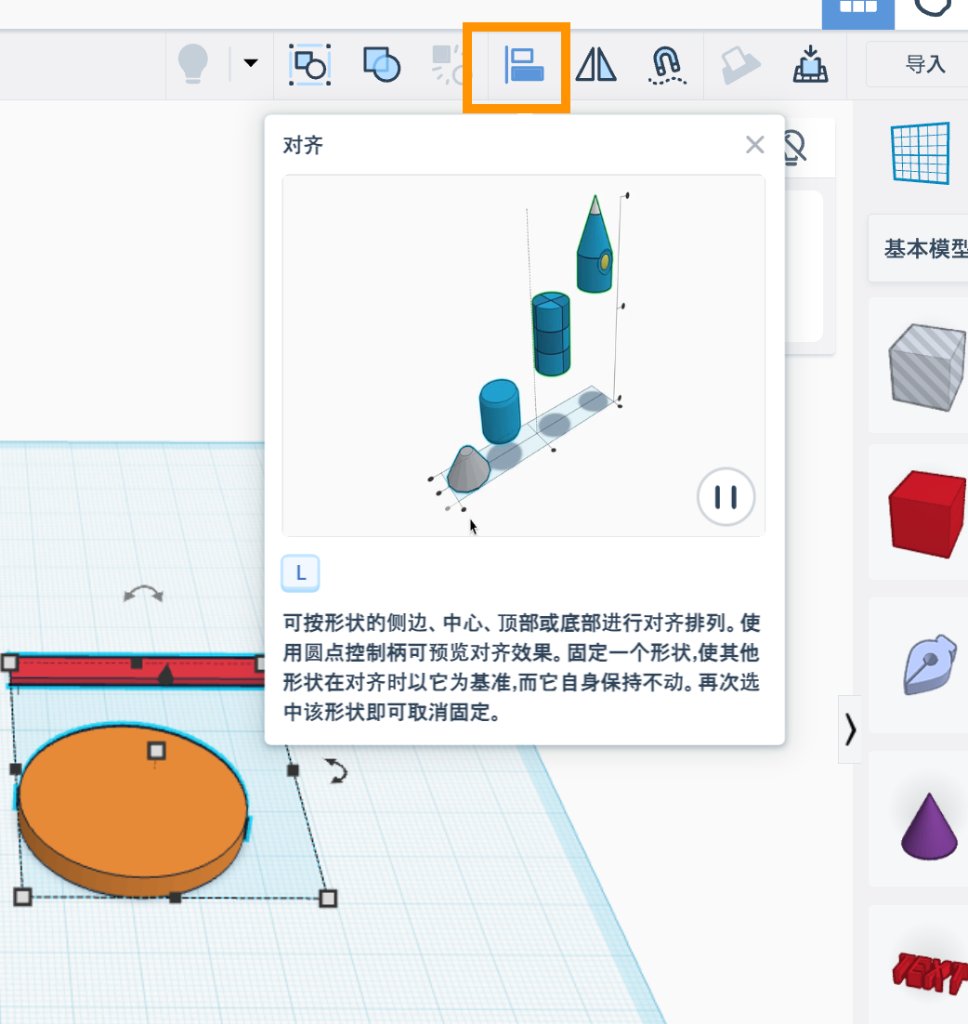Click the orange cylinder height handle

point(155,750)
